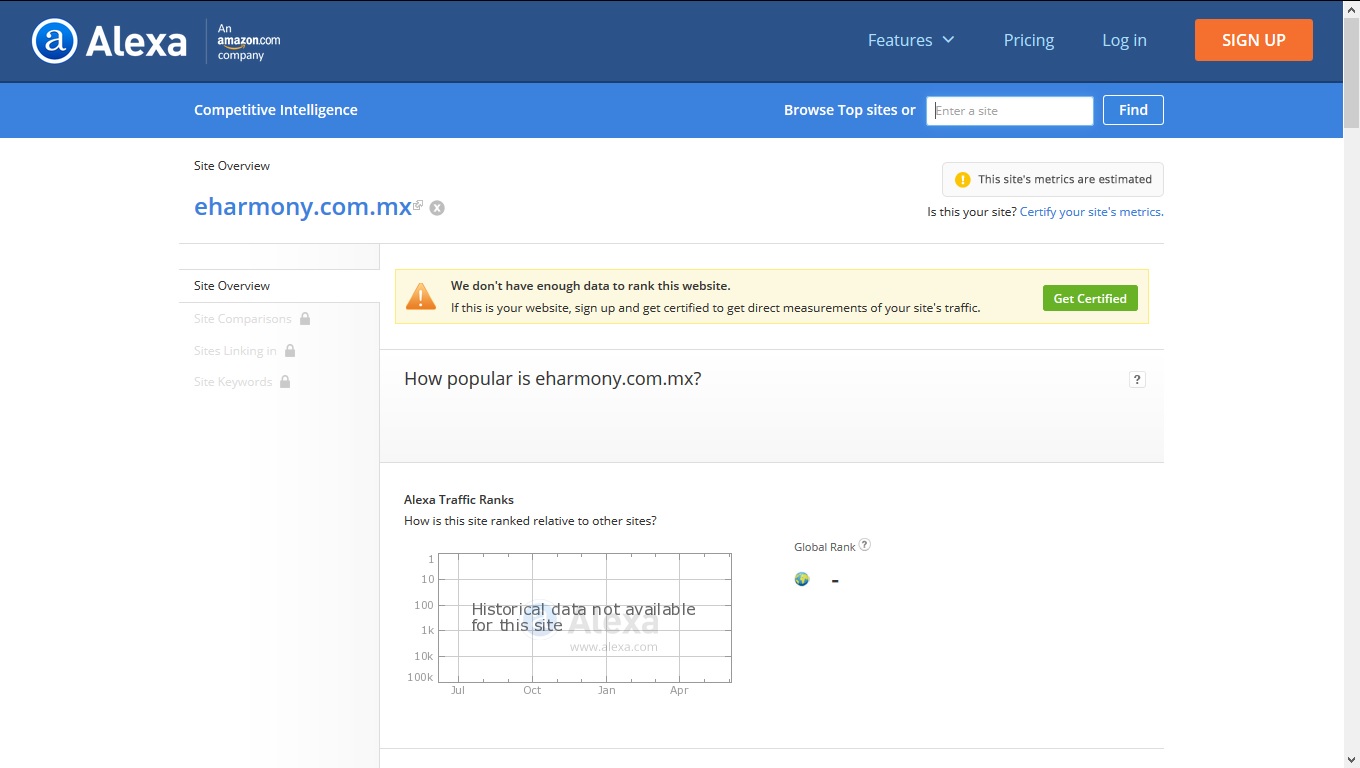Click the lock icon beside Site Keywords
Viewport: 1360px width, 768px height.
285,381
